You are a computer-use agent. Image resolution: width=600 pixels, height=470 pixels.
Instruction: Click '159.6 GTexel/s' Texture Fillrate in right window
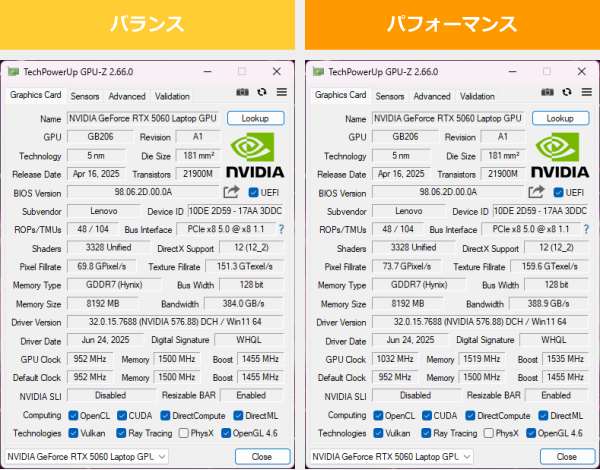(549, 266)
